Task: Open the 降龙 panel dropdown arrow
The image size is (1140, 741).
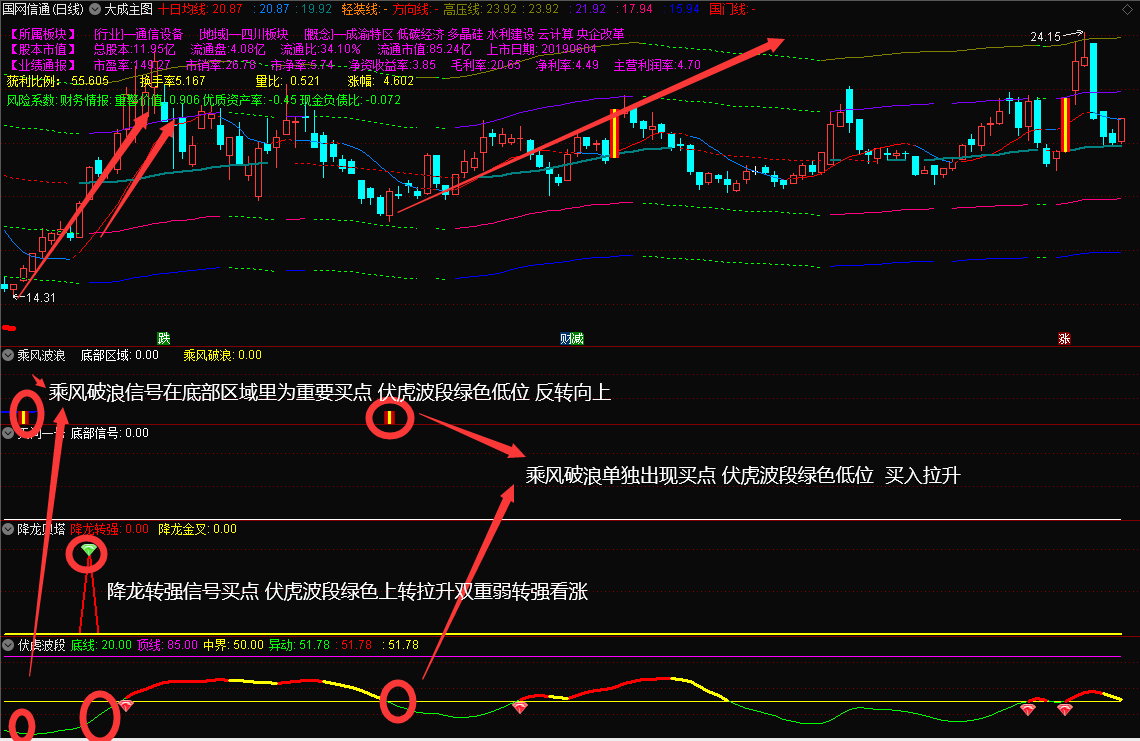Action: click(9, 529)
